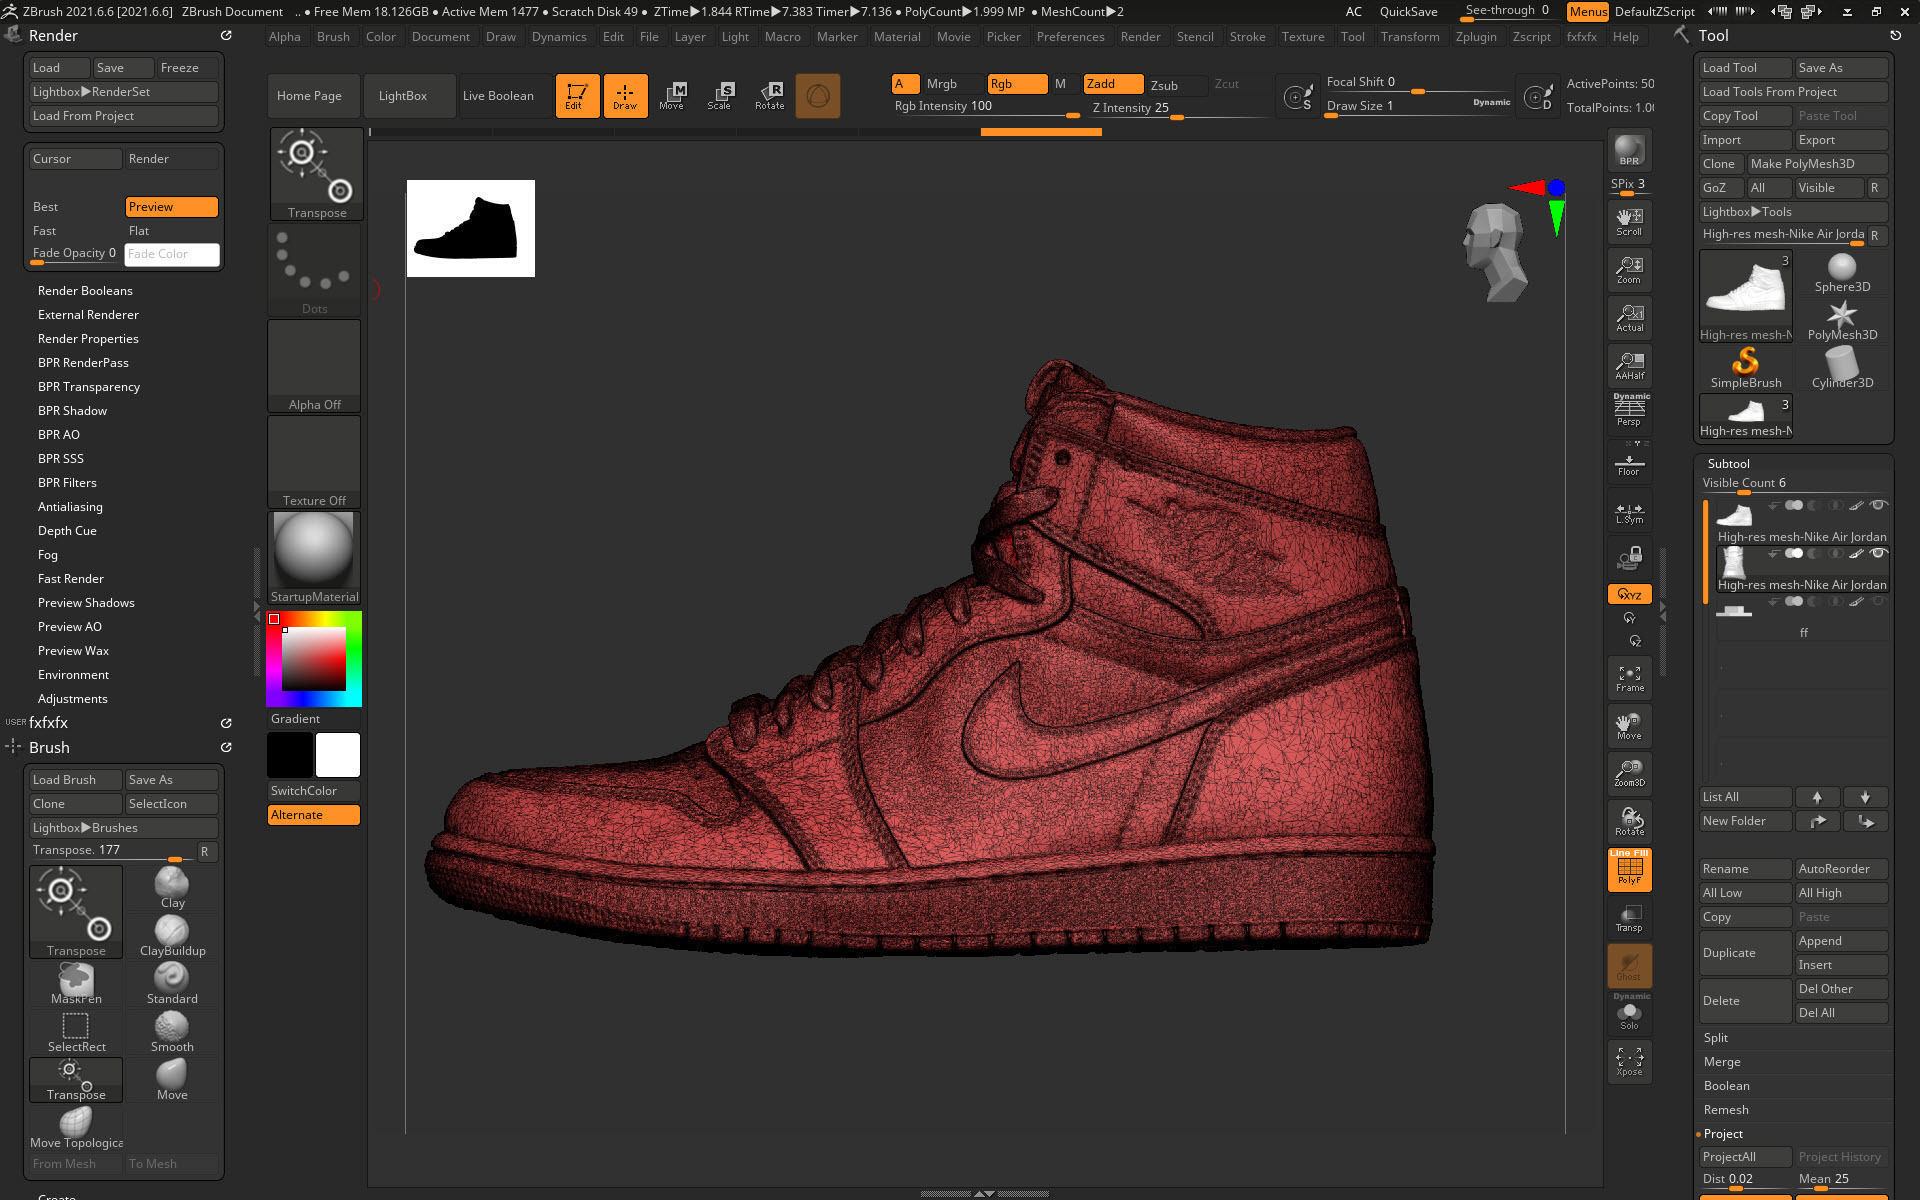The width and height of the screenshot is (1920, 1200).
Task: Open the Stroke menu
Action: click(x=1247, y=37)
